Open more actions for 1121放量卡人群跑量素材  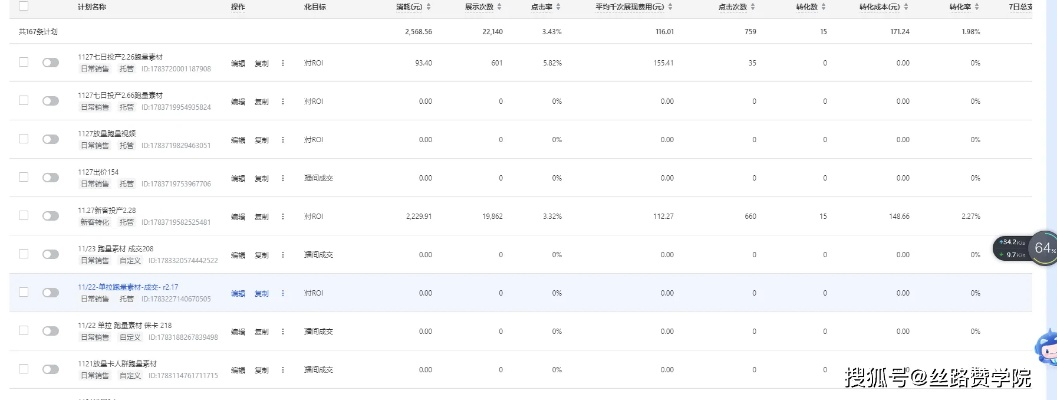pos(282,370)
